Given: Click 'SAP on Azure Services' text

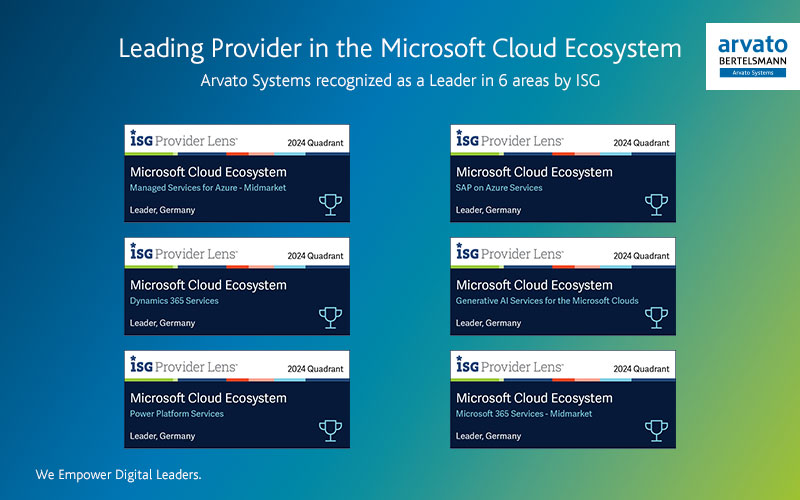Looking at the screenshot, I should (499, 188).
